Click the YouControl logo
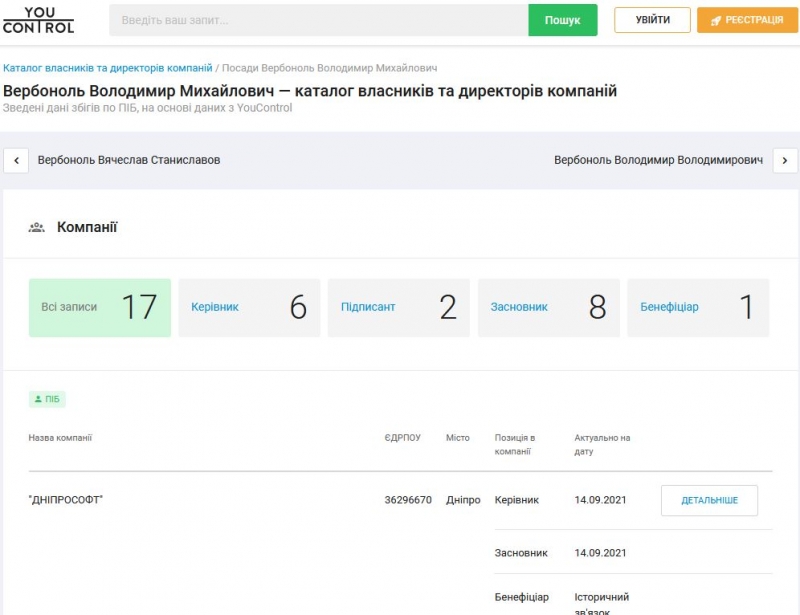 pyautogui.click(x=38, y=20)
